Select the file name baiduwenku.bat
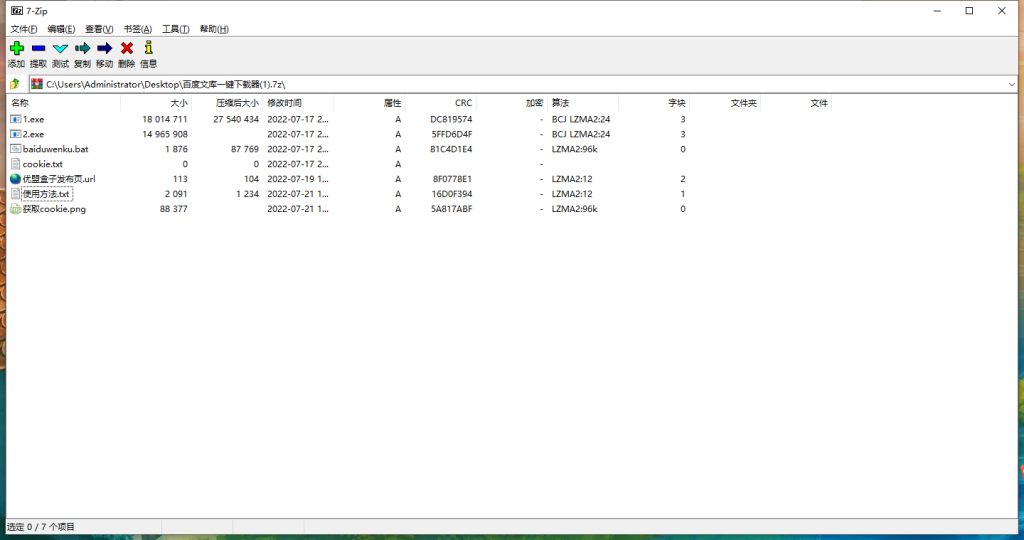The width and height of the screenshot is (1024, 540). point(56,149)
